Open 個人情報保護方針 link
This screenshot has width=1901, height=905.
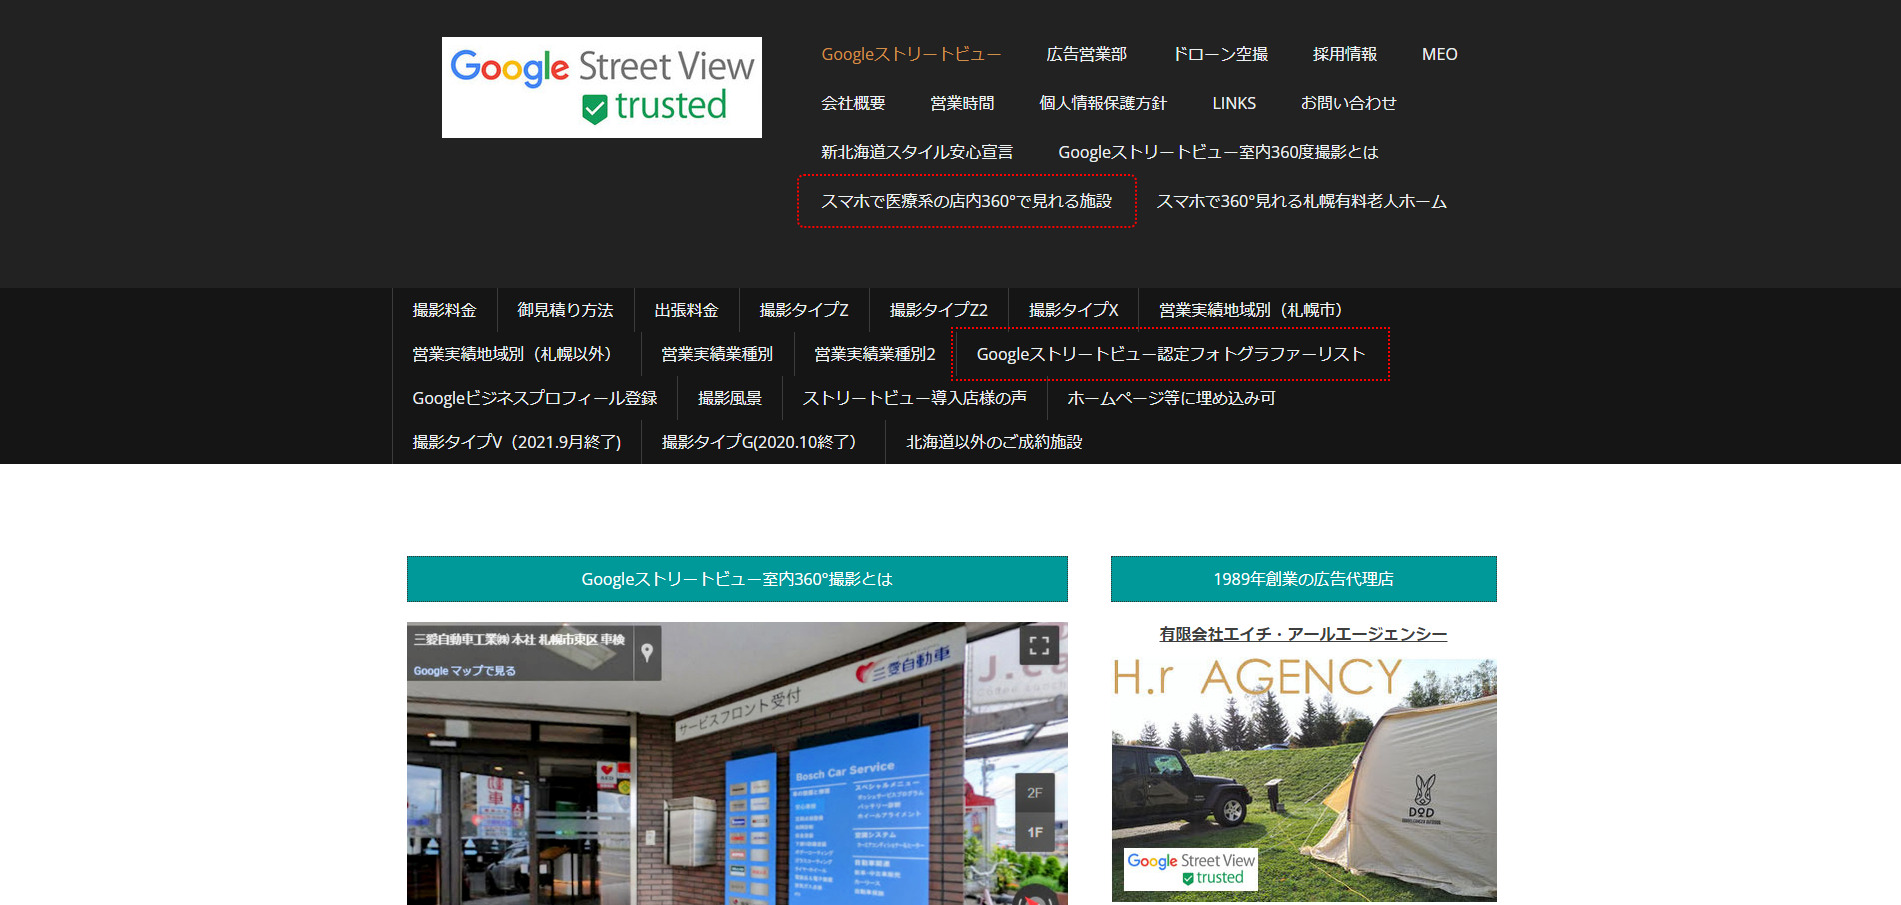(x=1103, y=103)
